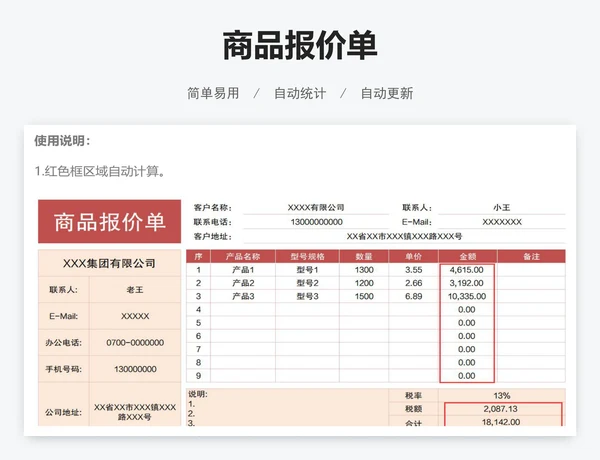Screen dimensions: 600x460
Task: Select the 联系电话 value 13000000000
Action: click(x=316, y=222)
